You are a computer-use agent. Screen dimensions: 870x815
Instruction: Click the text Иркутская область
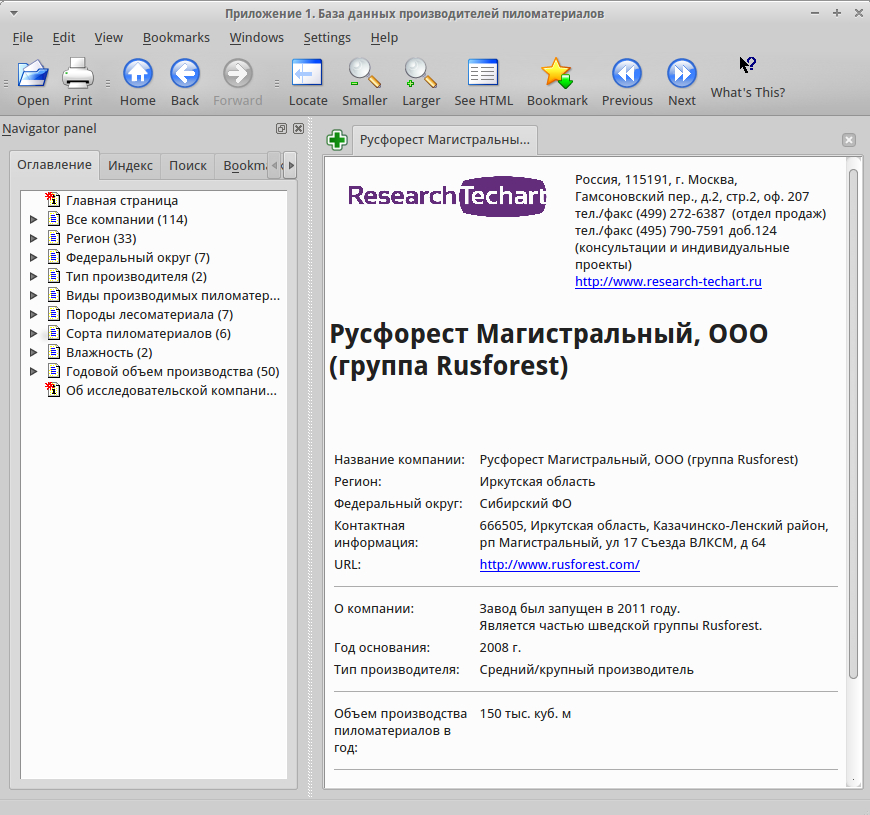click(537, 482)
